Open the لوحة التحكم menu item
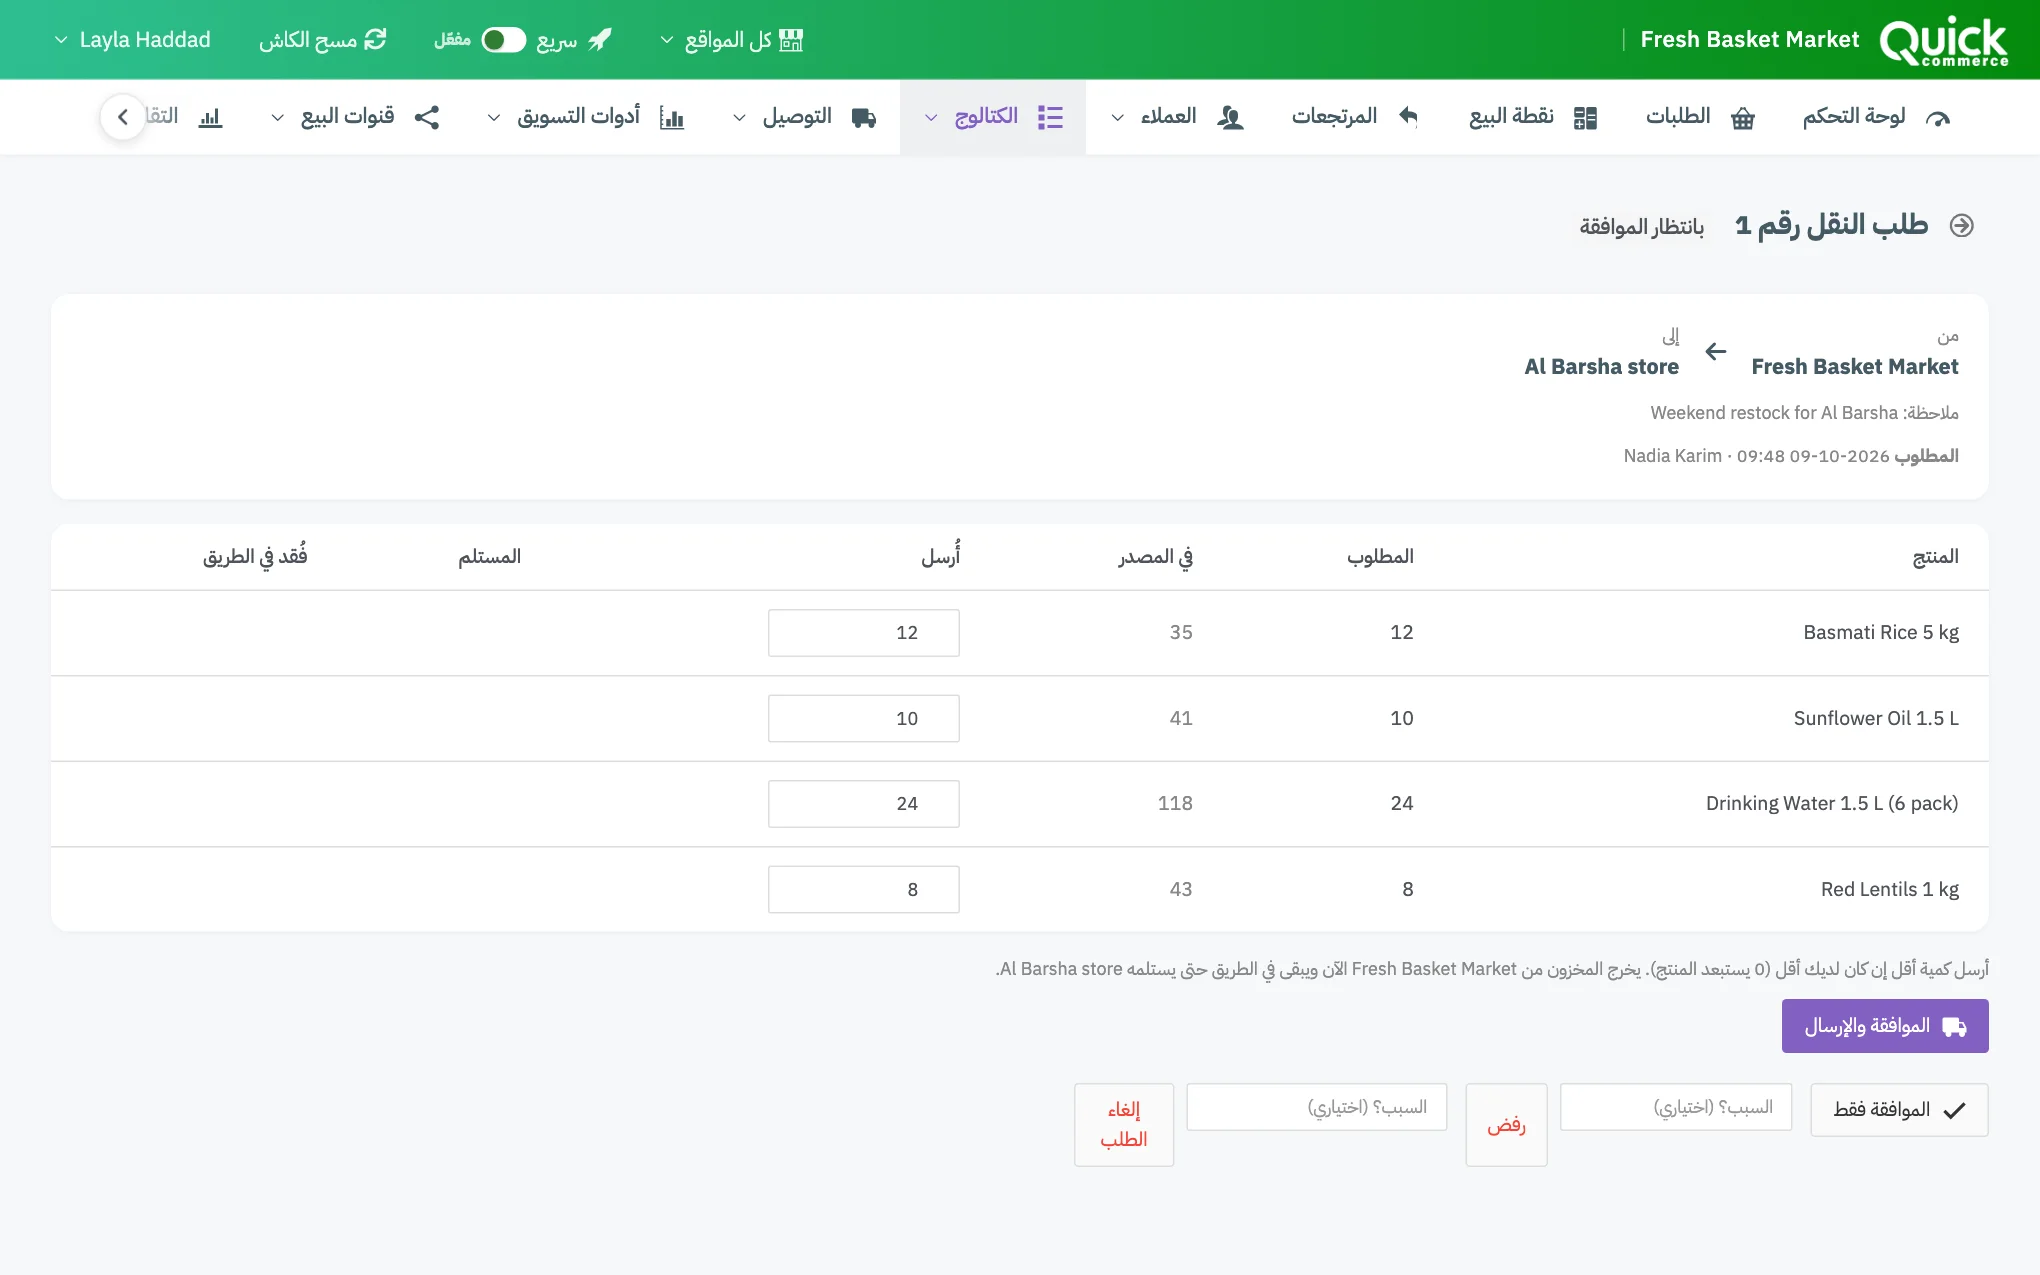 [x=1876, y=117]
